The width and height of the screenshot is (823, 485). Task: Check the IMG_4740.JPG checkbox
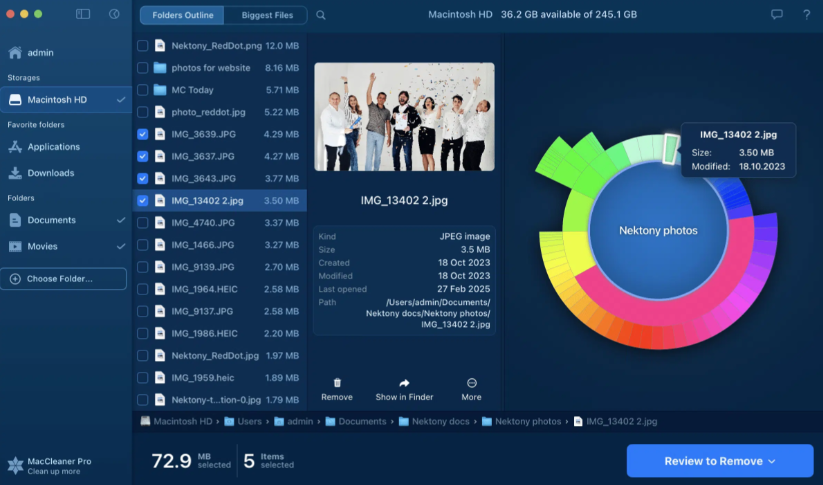(x=142, y=223)
